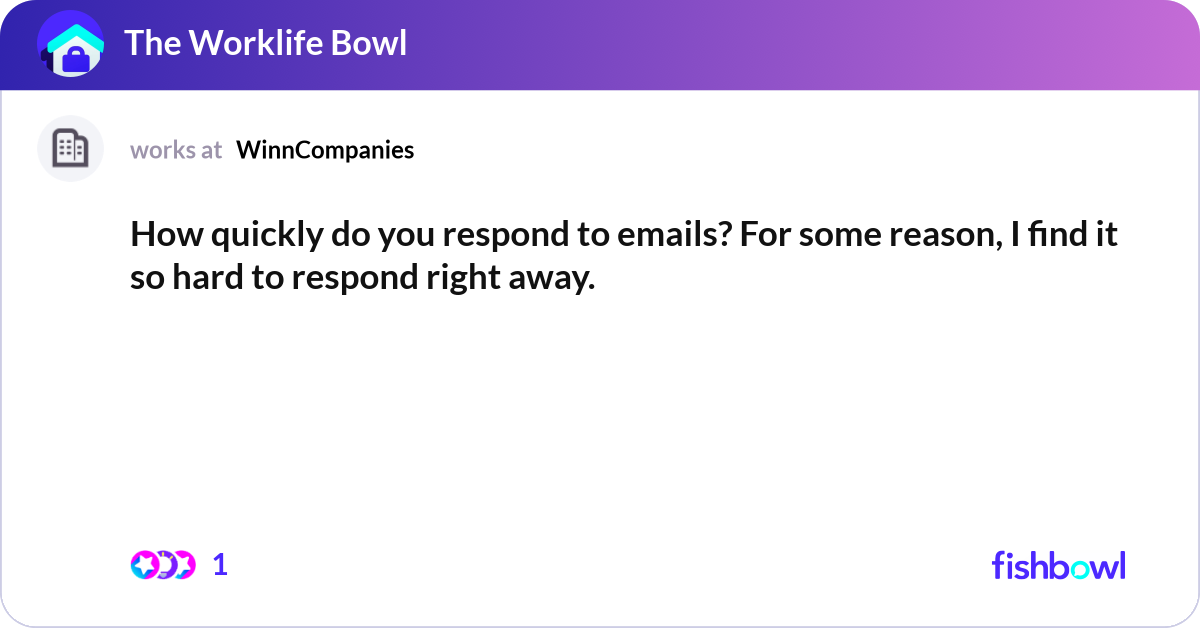Click the Worklife Bowl house icon
This screenshot has width=1200, height=628.
click(70, 42)
